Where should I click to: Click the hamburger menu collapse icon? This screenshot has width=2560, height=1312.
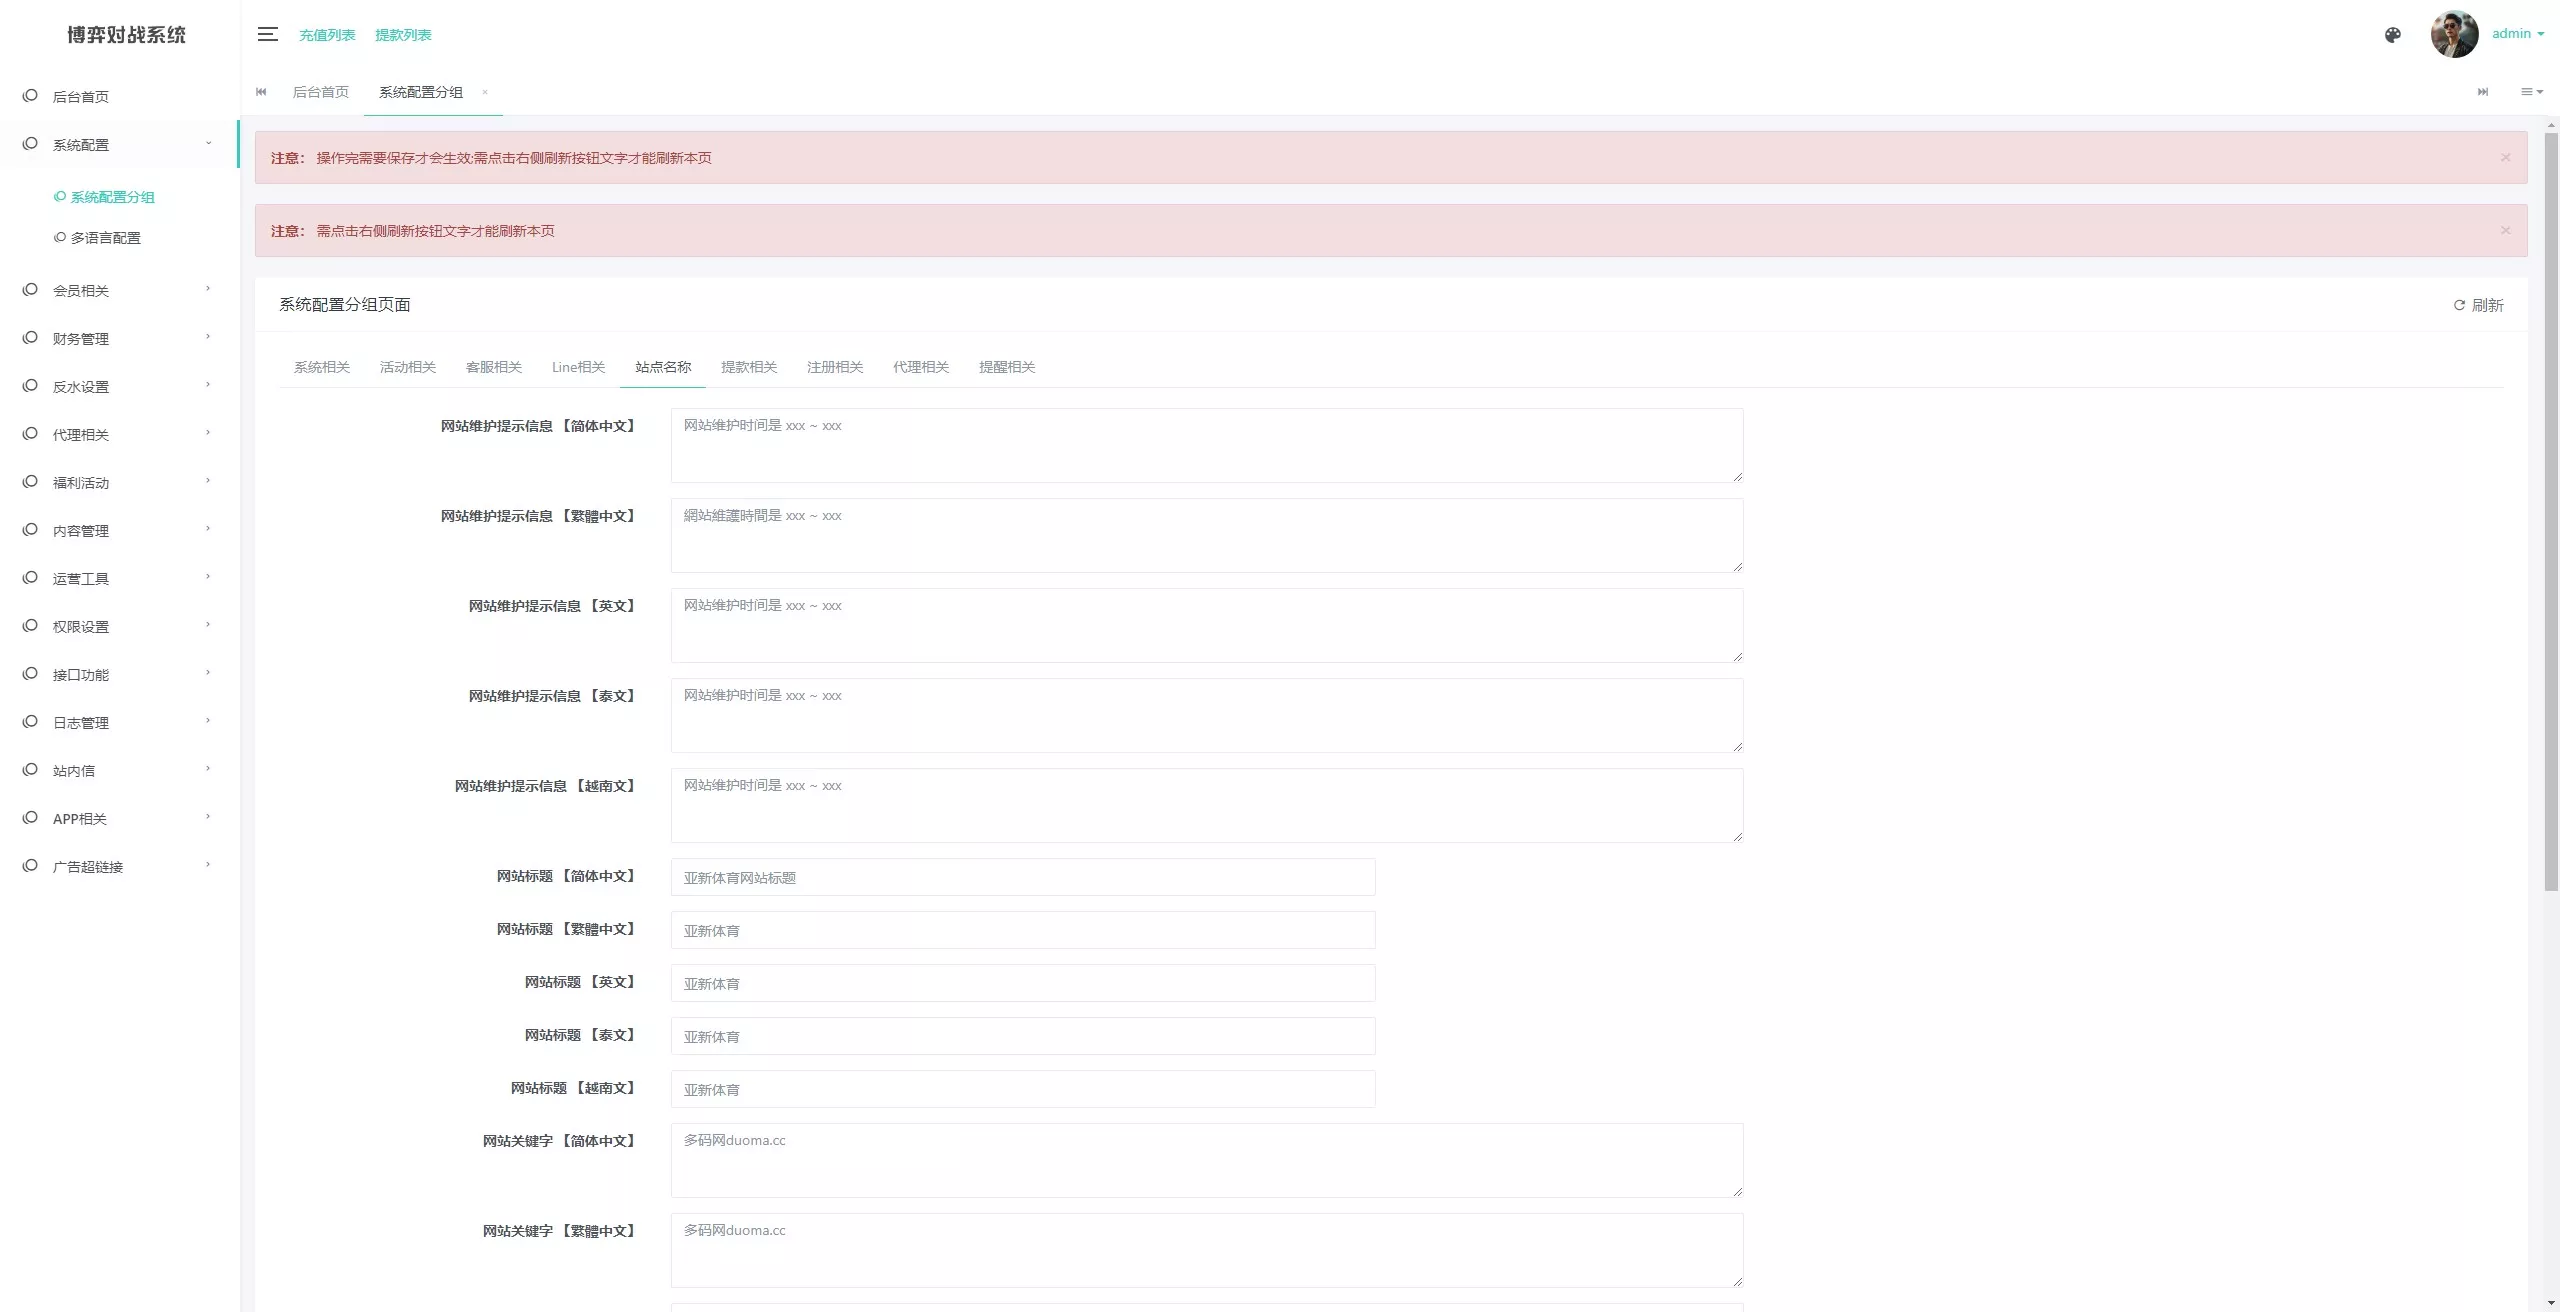pyautogui.click(x=267, y=34)
